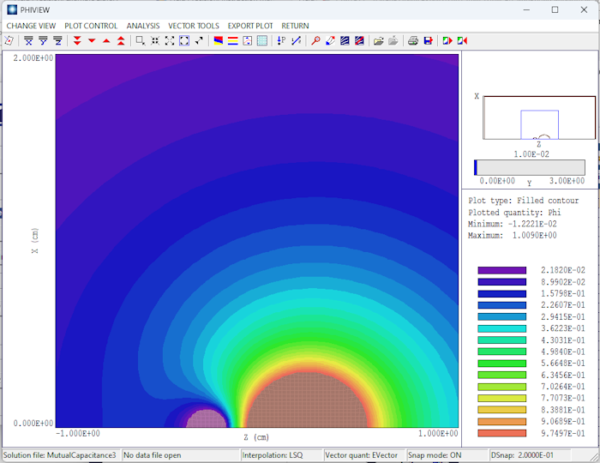Toggle the grid display icon
The height and width of the screenshot is (463, 600).
[262, 41]
